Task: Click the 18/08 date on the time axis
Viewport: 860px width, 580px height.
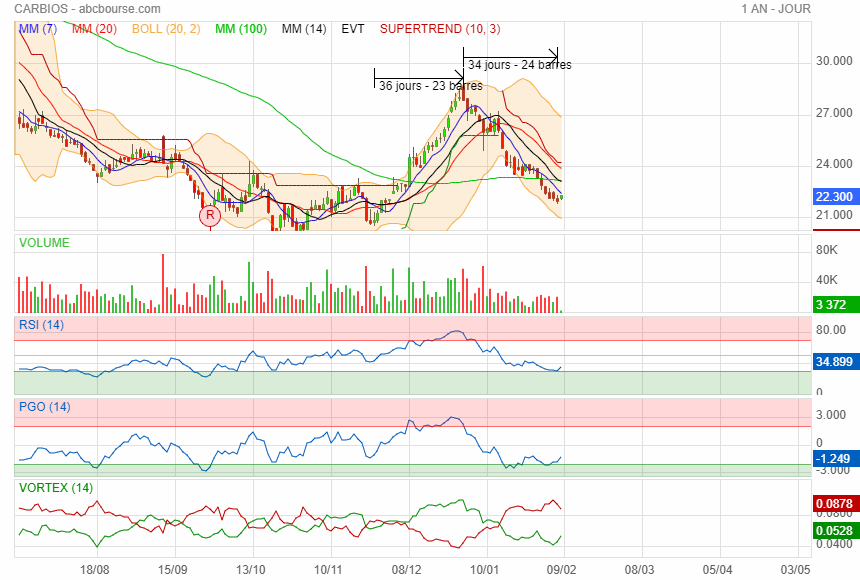Action: pyautogui.click(x=94, y=570)
